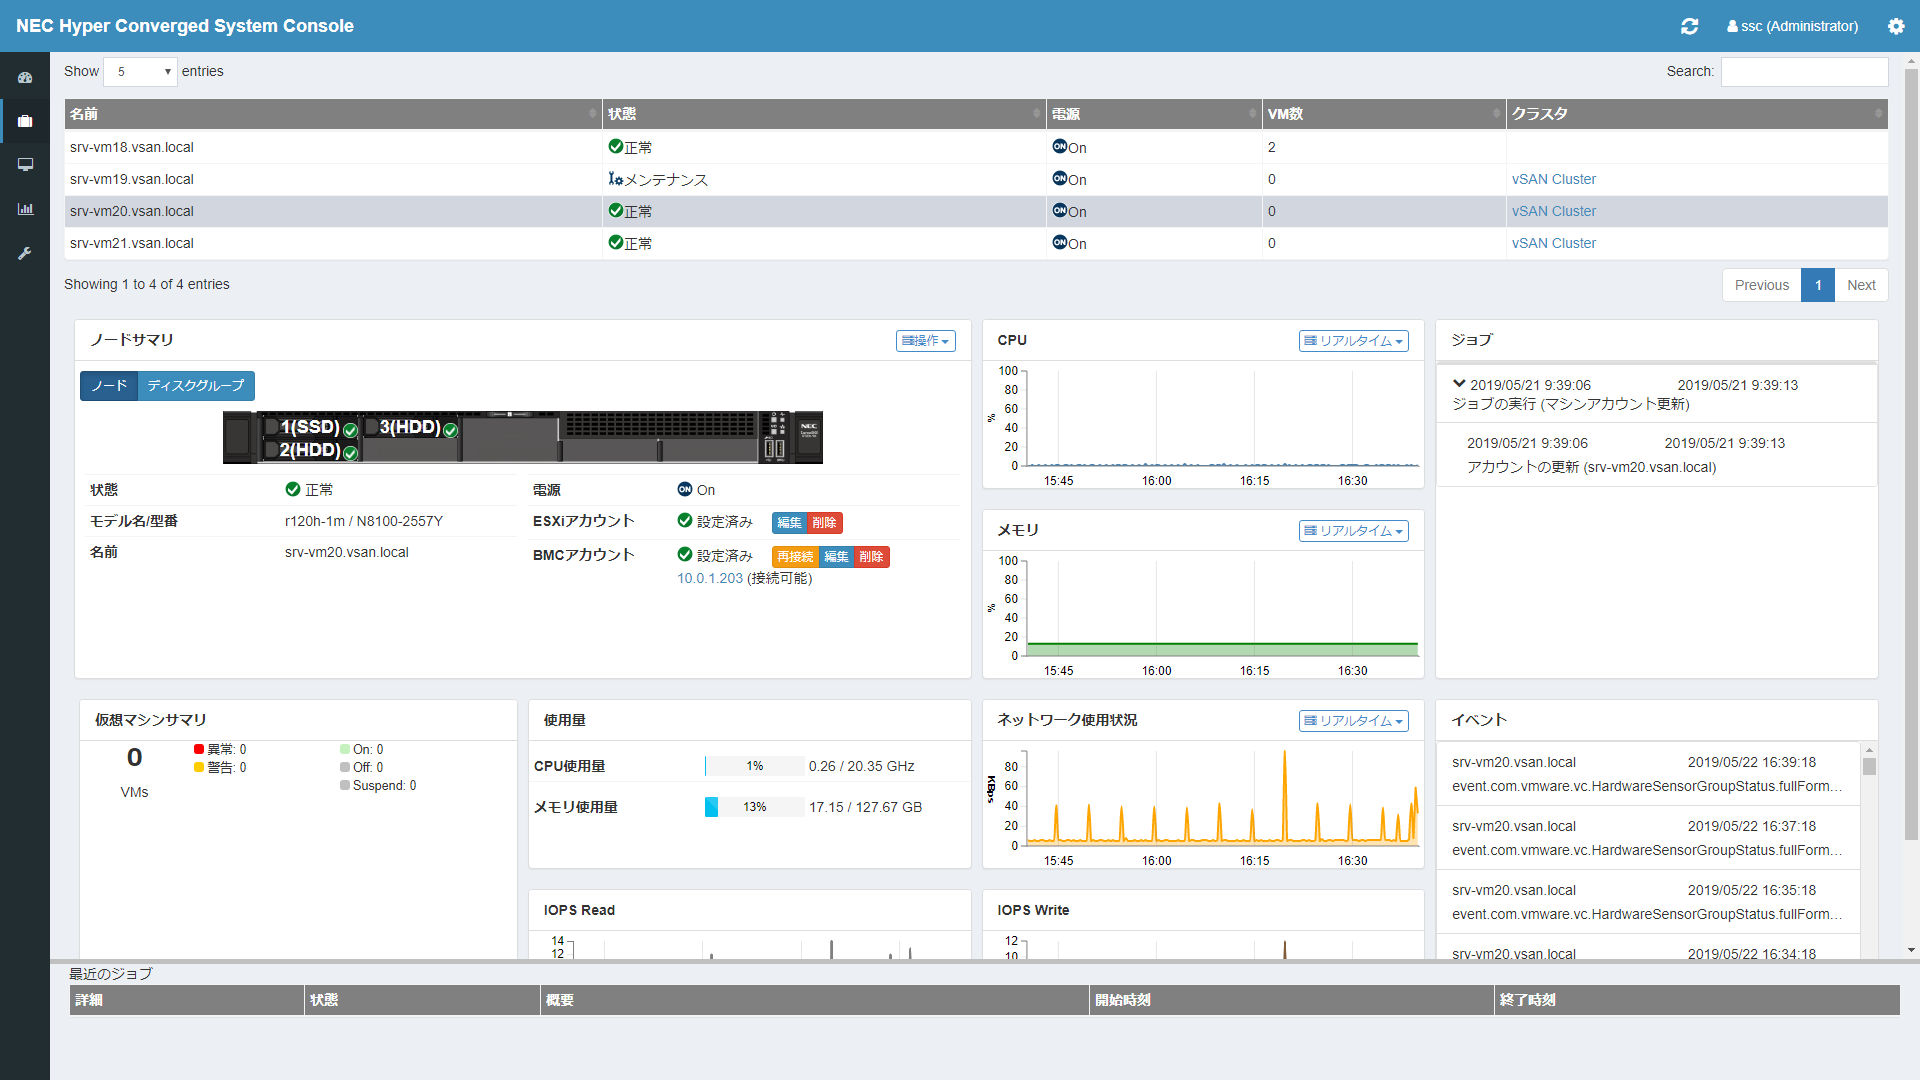Open vSAN Cluster link for srv-vm21
The height and width of the screenshot is (1080, 1920).
pyautogui.click(x=1553, y=243)
